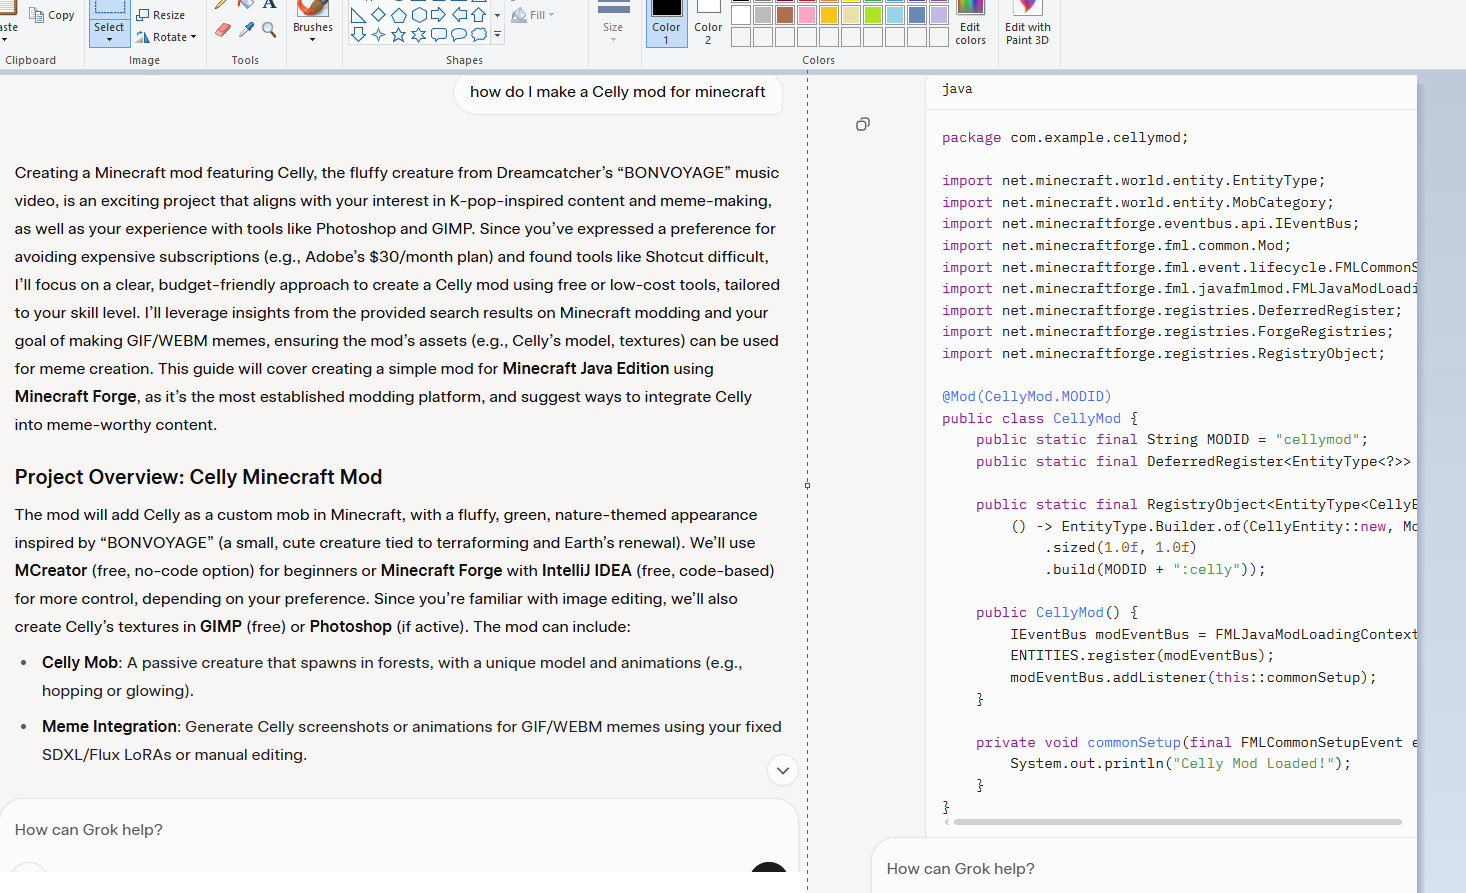Click 'package com.example.cellymod;' code line
The width and height of the screenshot is (1466, 893).
click(1065, 138)
